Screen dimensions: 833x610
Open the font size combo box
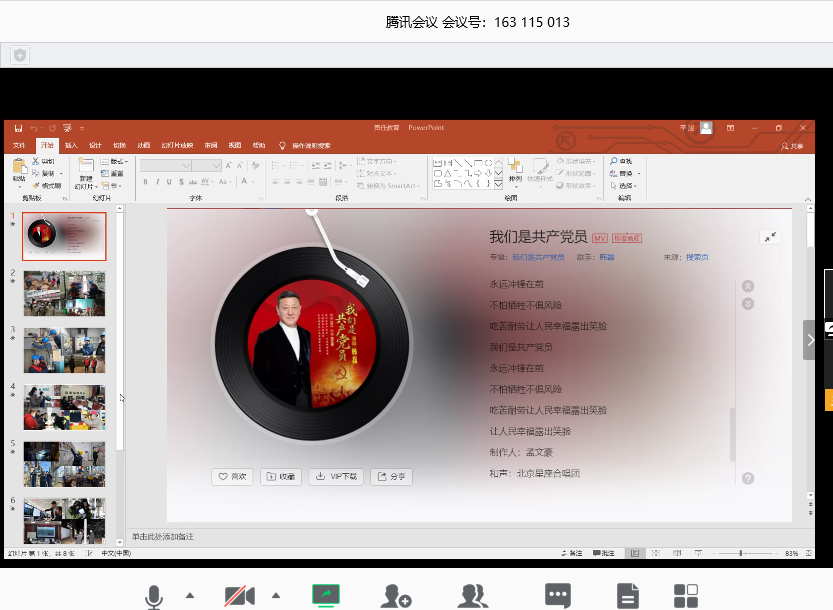click(x=206, y=166)
